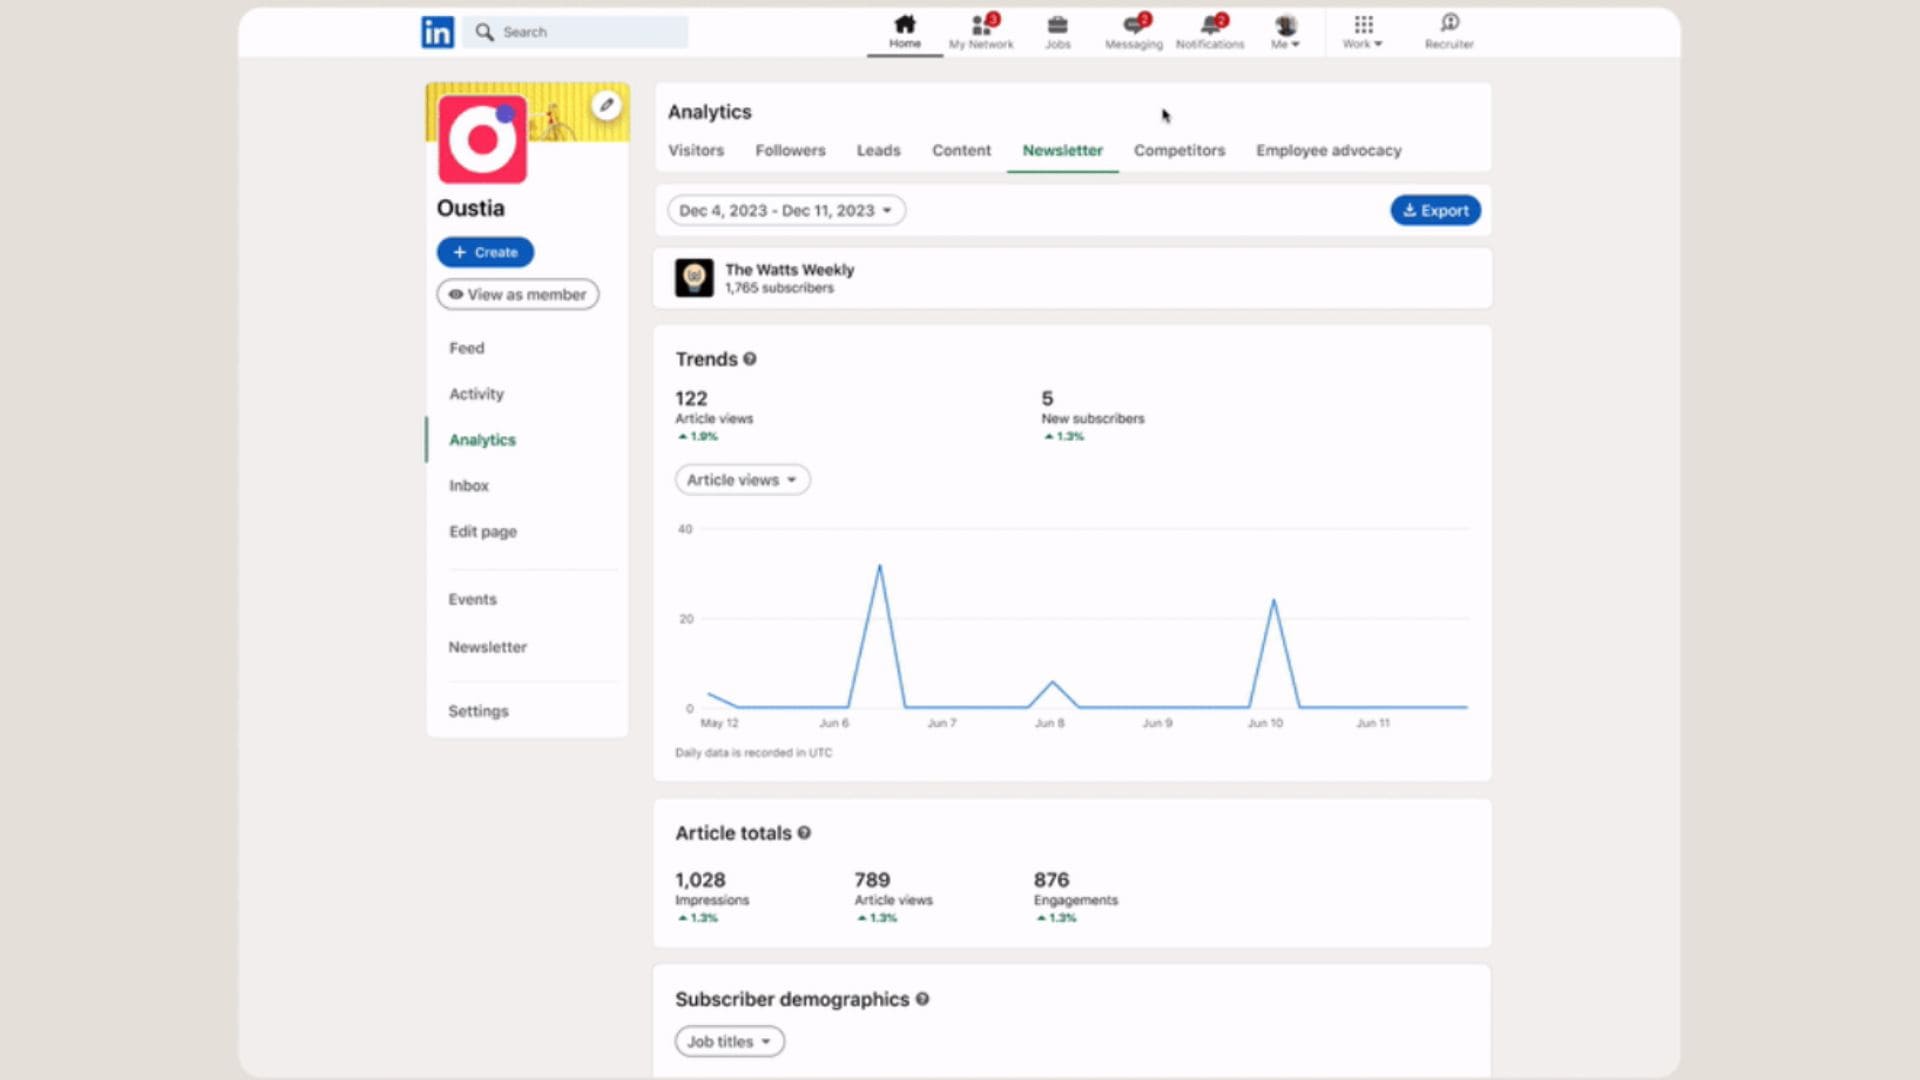
Task: Switch to the Followers tab
Action: point(790,151)
